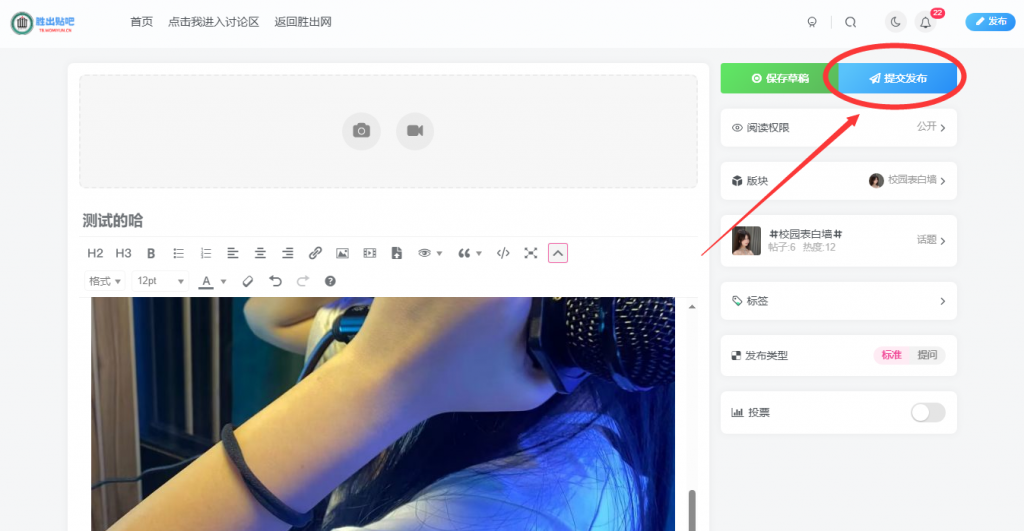The width and height of the screenshot is (1024, 531).
Task: Redo last edit
Action: point(302,281)
